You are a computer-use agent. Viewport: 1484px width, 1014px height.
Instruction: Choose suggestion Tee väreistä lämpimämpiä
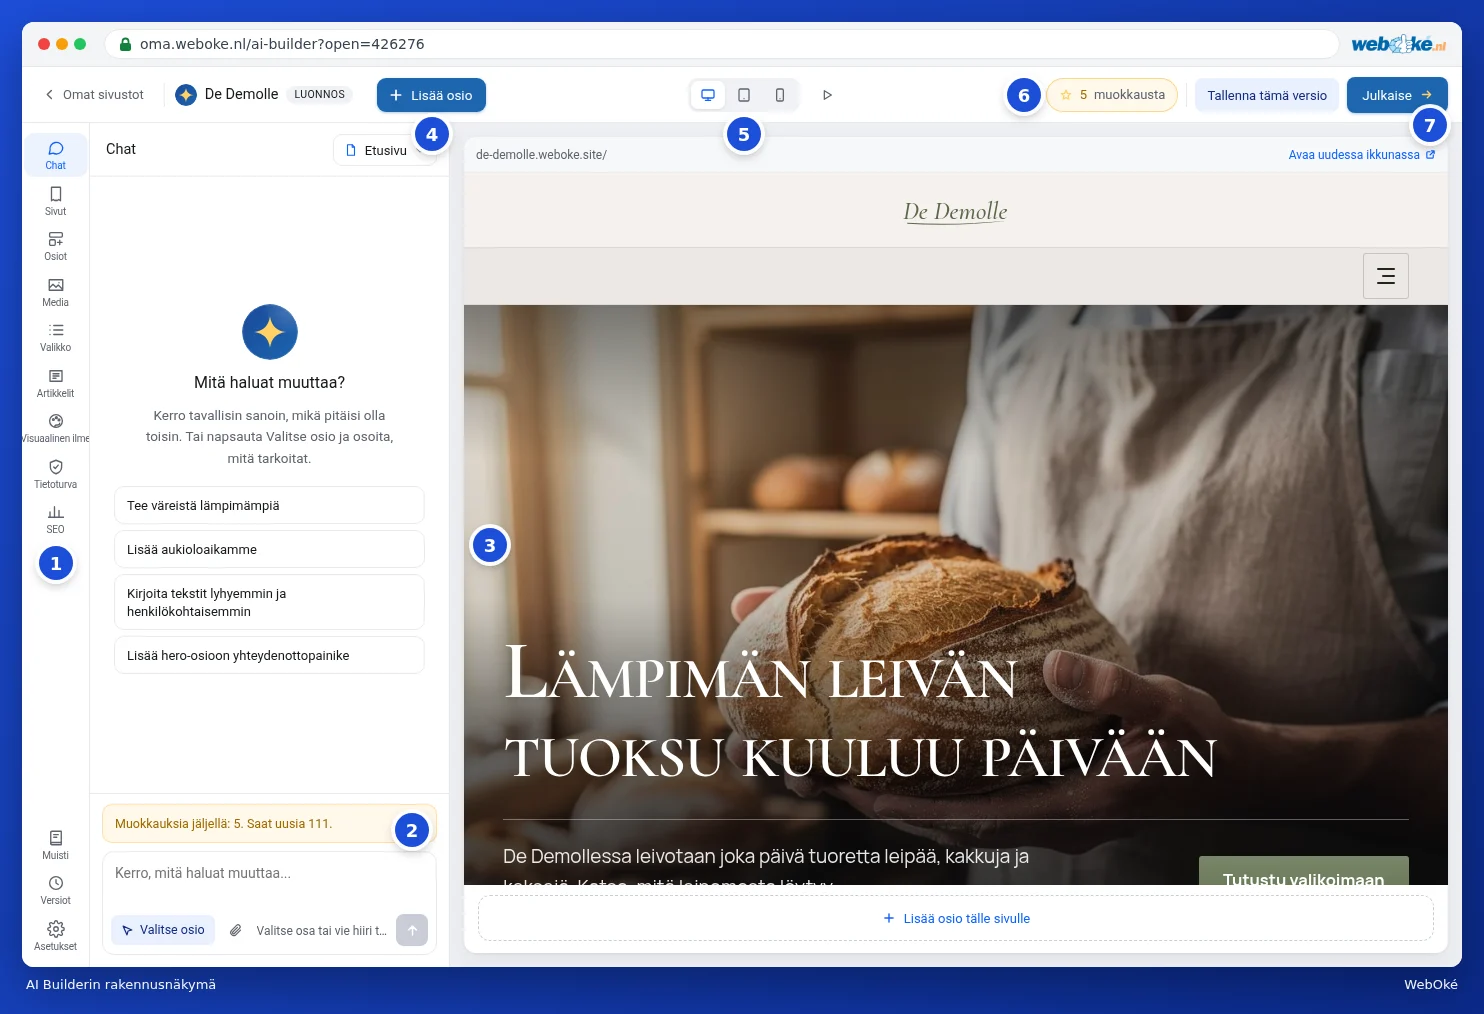[x=269, y=505]
